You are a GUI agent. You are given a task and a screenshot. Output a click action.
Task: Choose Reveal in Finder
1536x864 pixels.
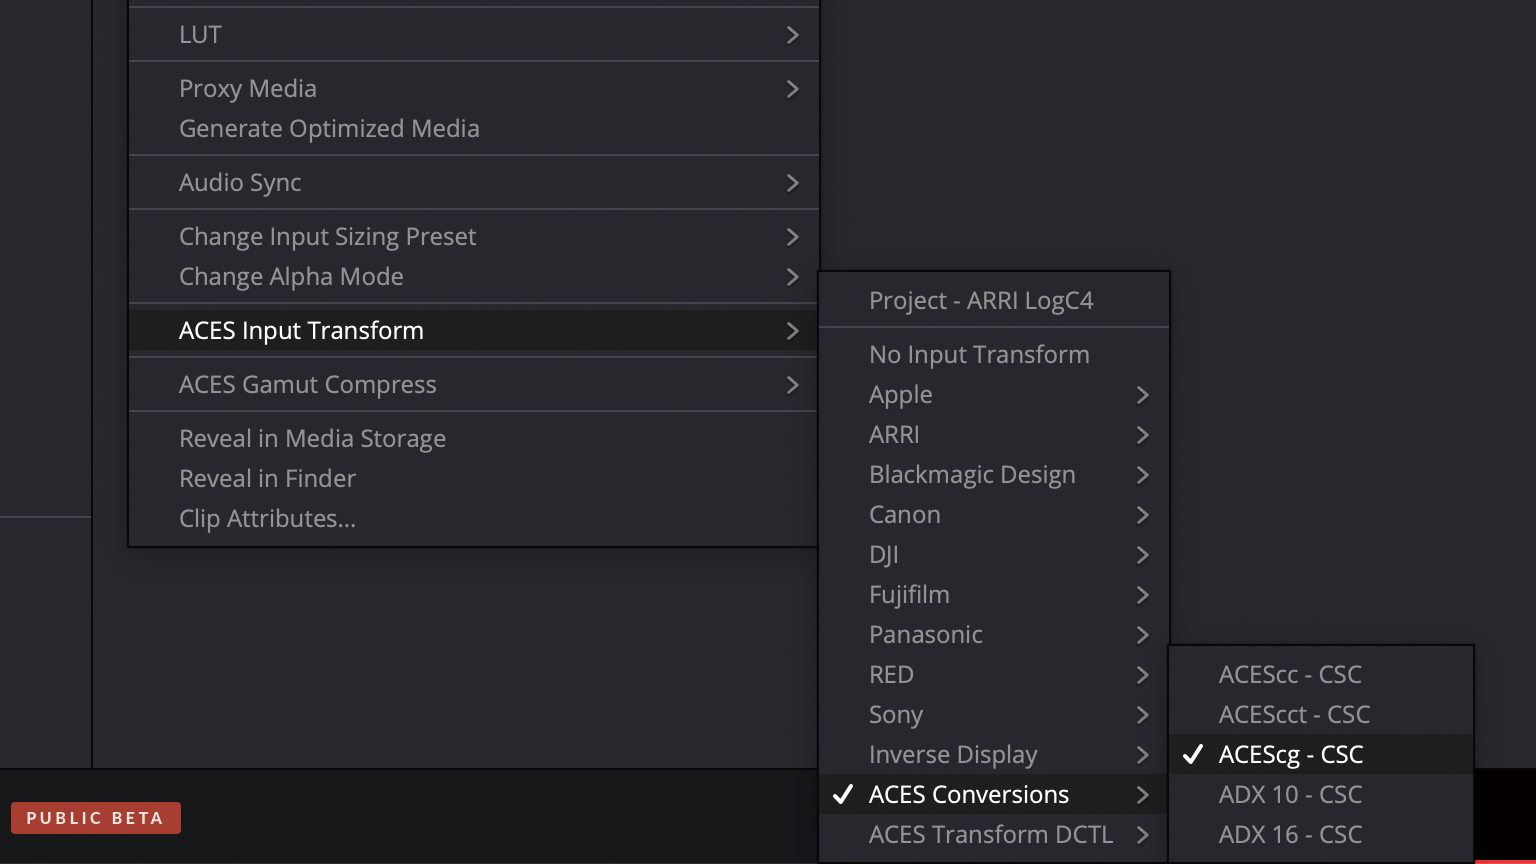coord(474,479)
